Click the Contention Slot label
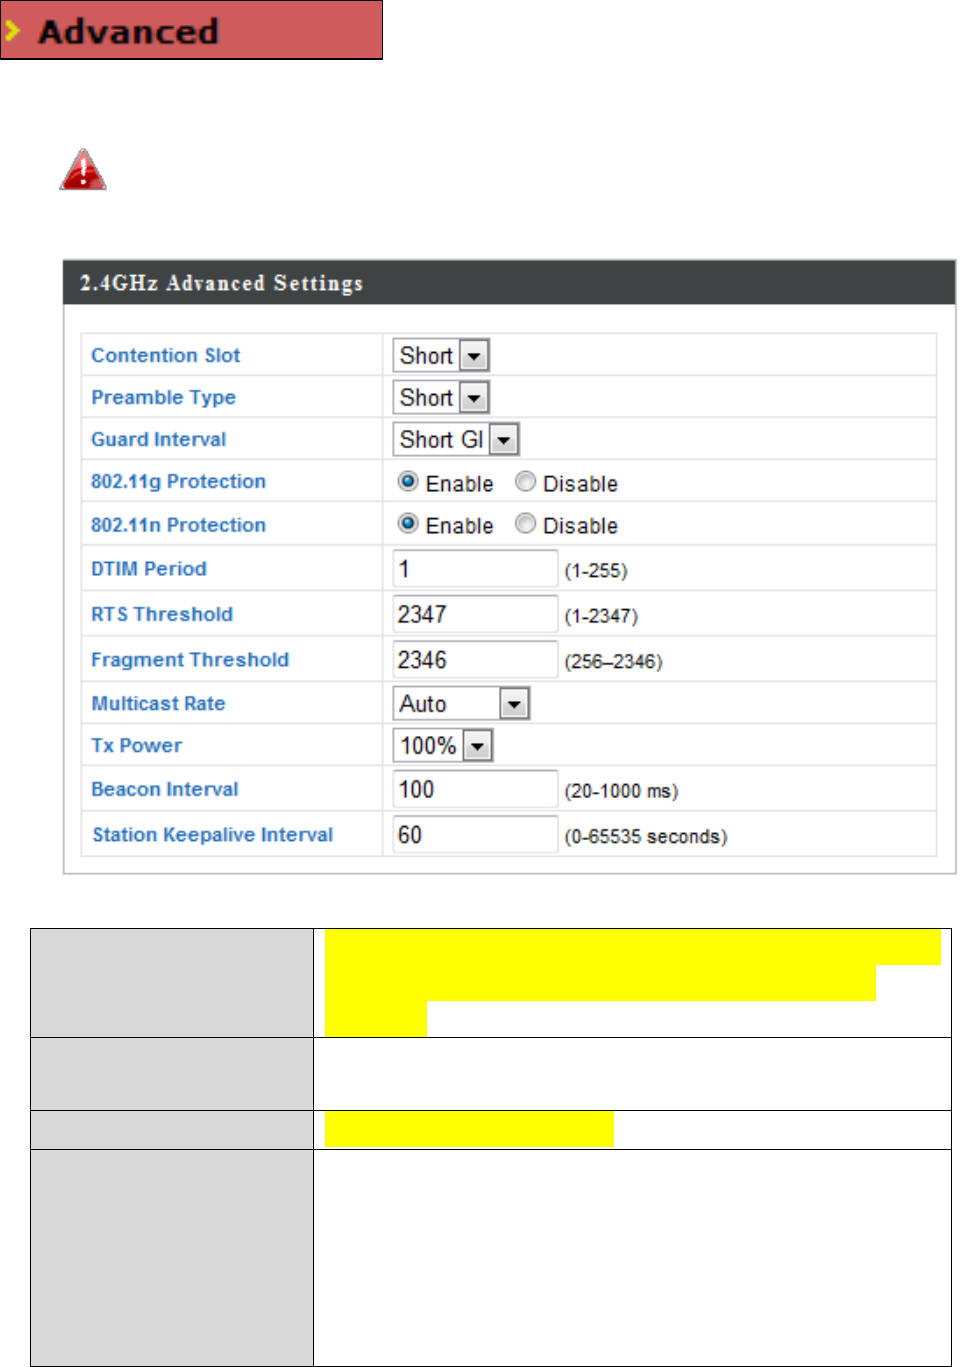966x1367 pixels. (x=166, y=356)
